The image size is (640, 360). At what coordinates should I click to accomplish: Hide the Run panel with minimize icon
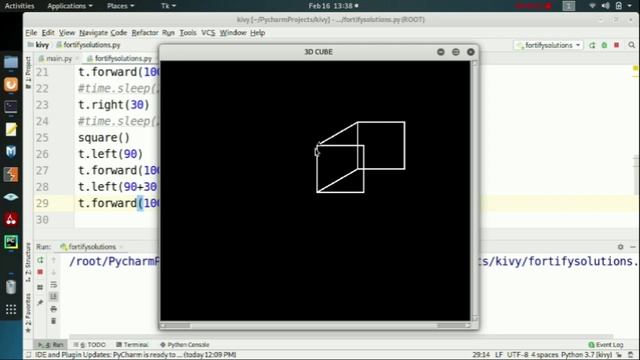click(x=633, y=247)
